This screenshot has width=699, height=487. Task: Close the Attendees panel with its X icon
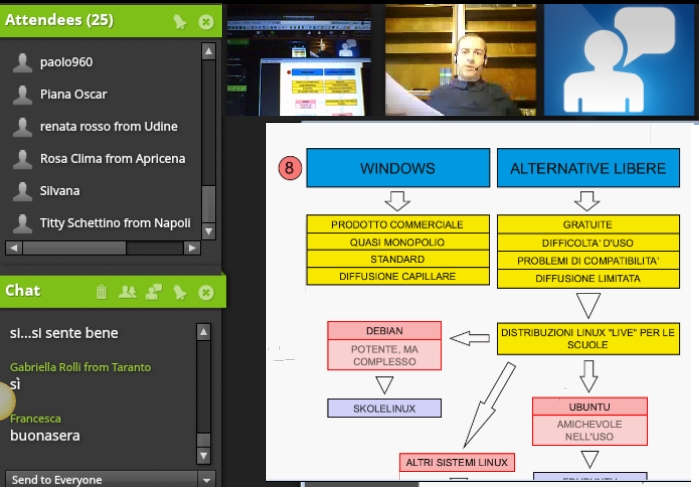206,22
